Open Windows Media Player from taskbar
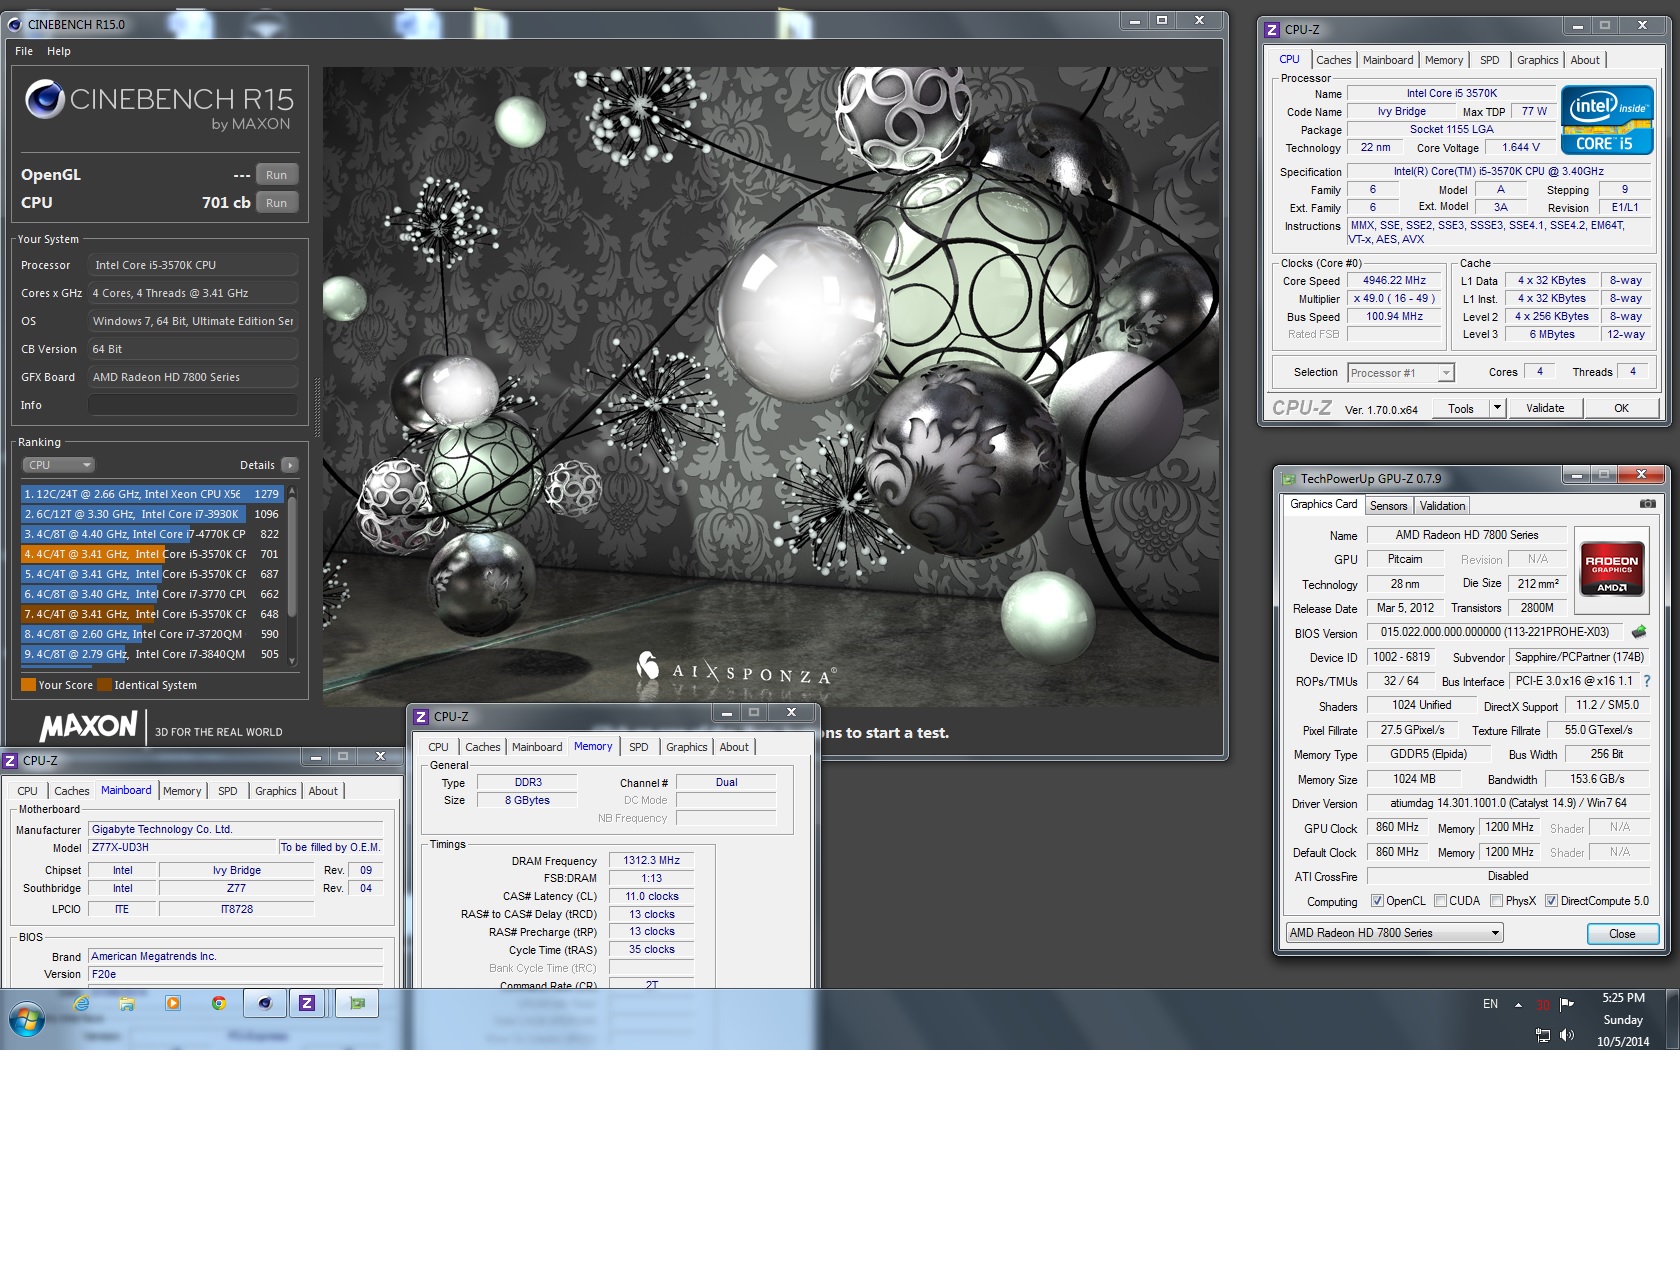Image resolution: width=1680 pixels, height=1280 pixels. tap(173, 1003)
